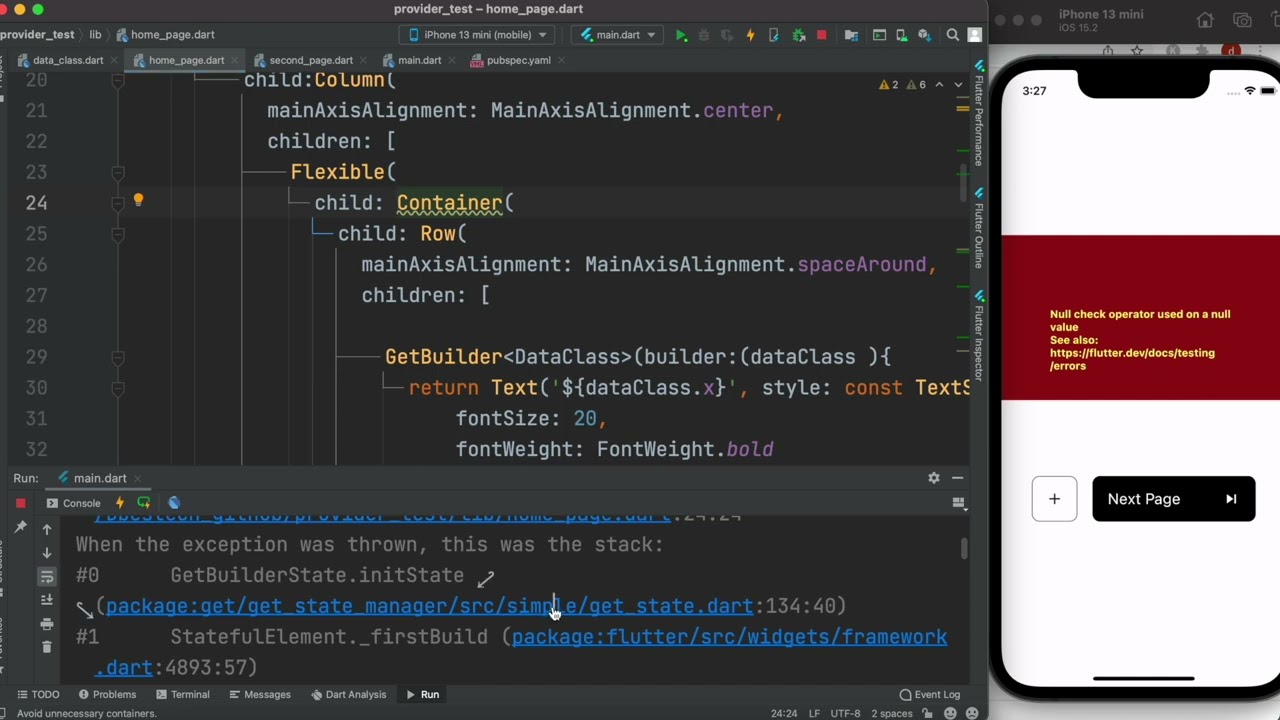Click the print icon in console sidebar
Screen dimensions: 1280x720
[47, 624]
